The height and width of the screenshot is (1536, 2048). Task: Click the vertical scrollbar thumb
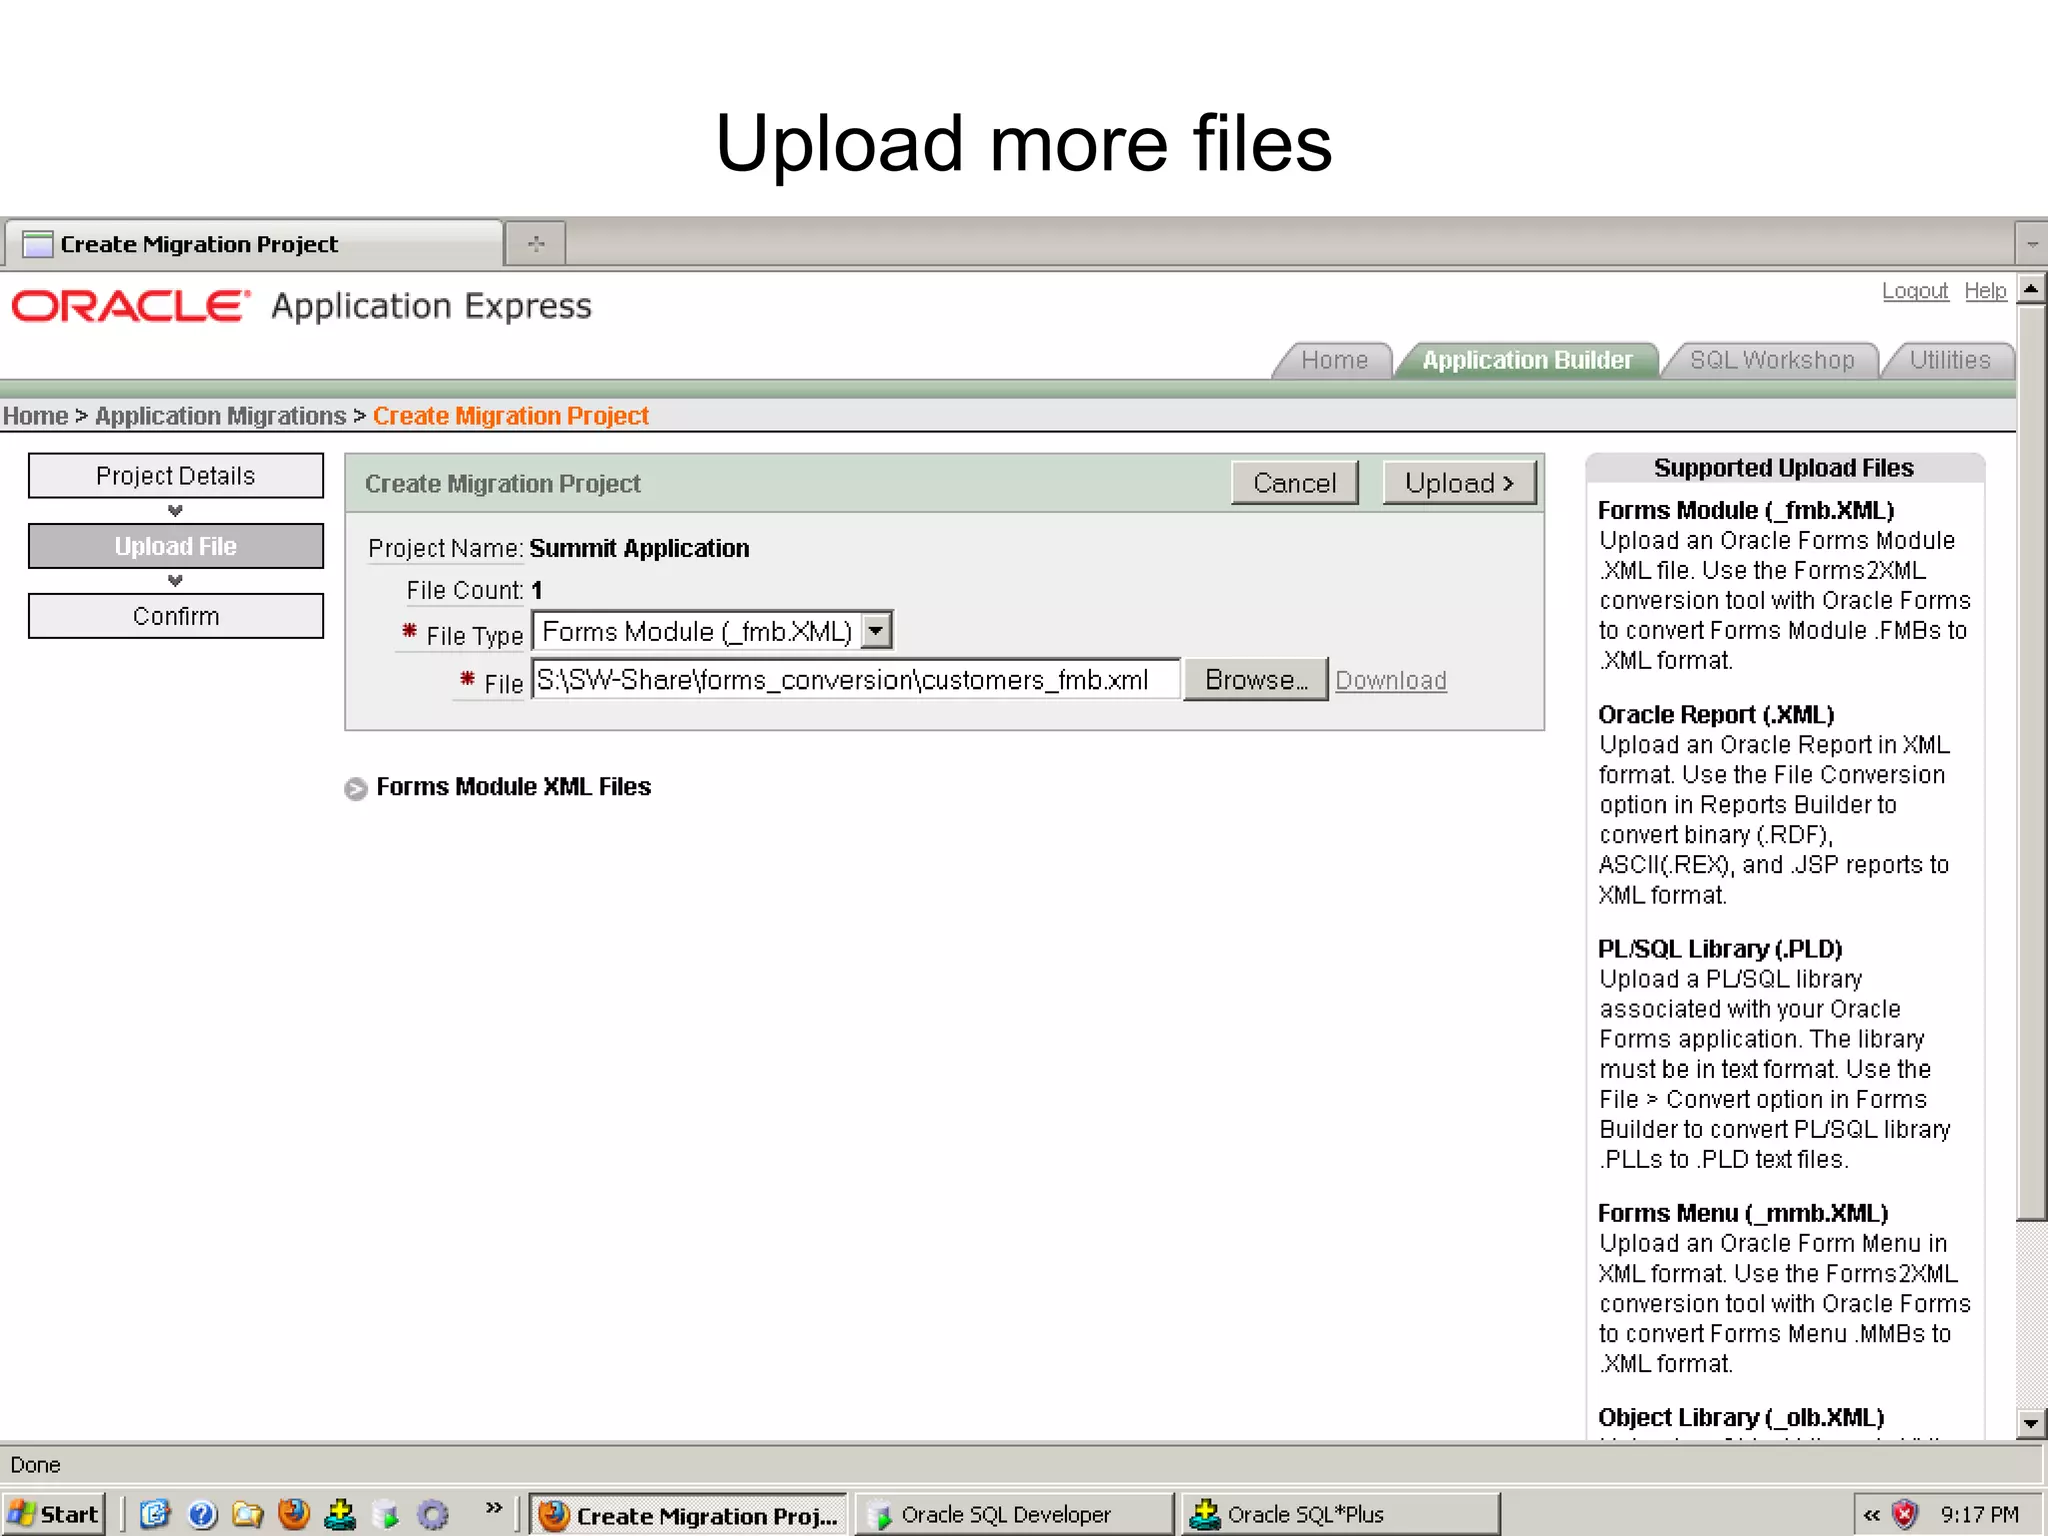tap(2031, 764)
